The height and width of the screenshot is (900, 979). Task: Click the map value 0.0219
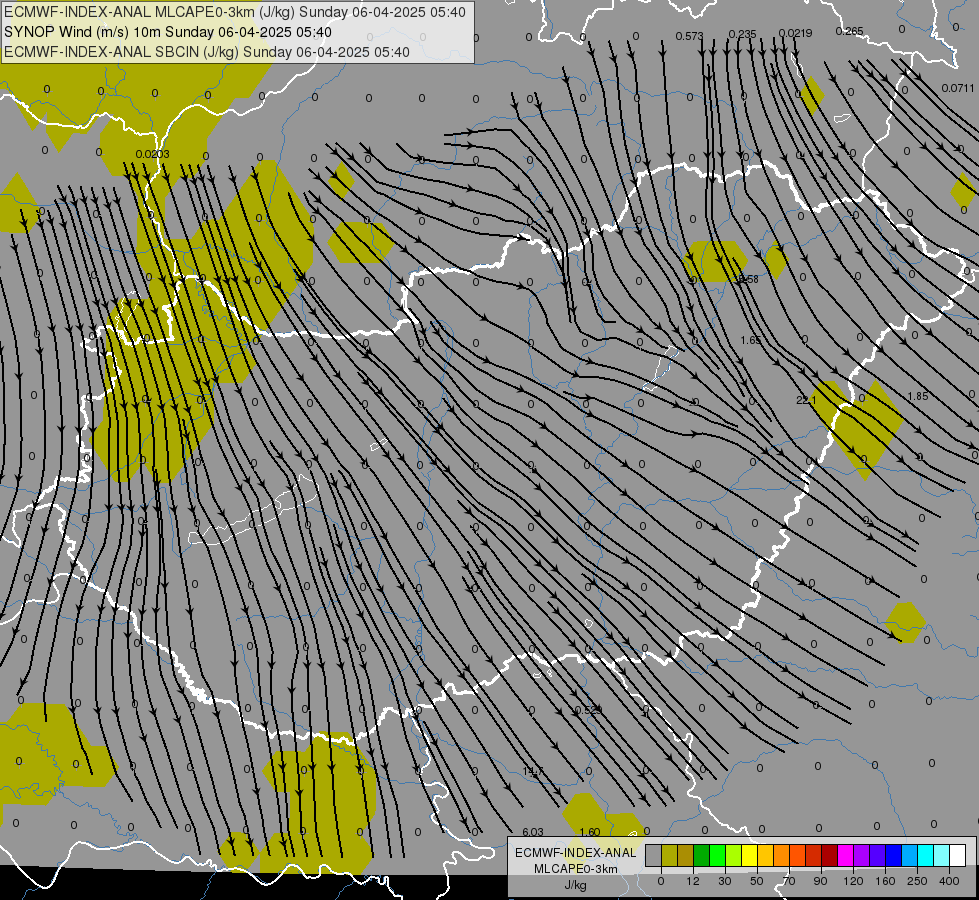(x=795, y=33)
